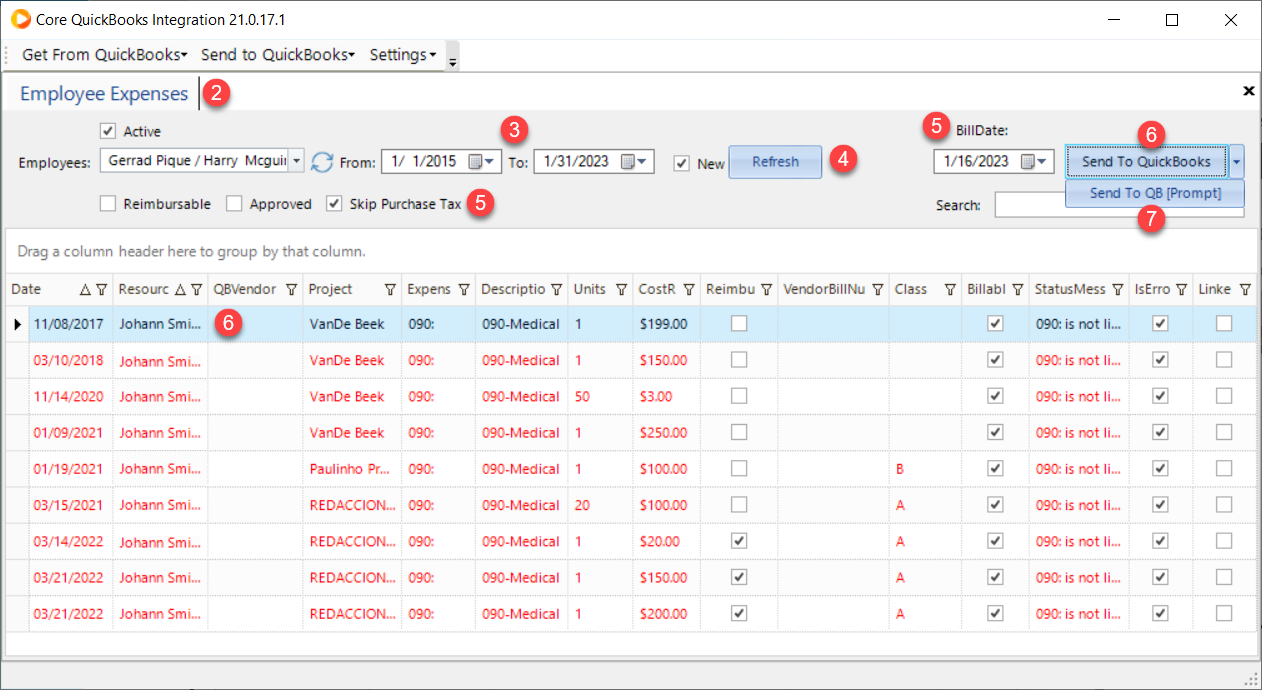Click the filter icon on StatusMessage column
This screenshot has width=1262, height=690.
coord(1119,289)
